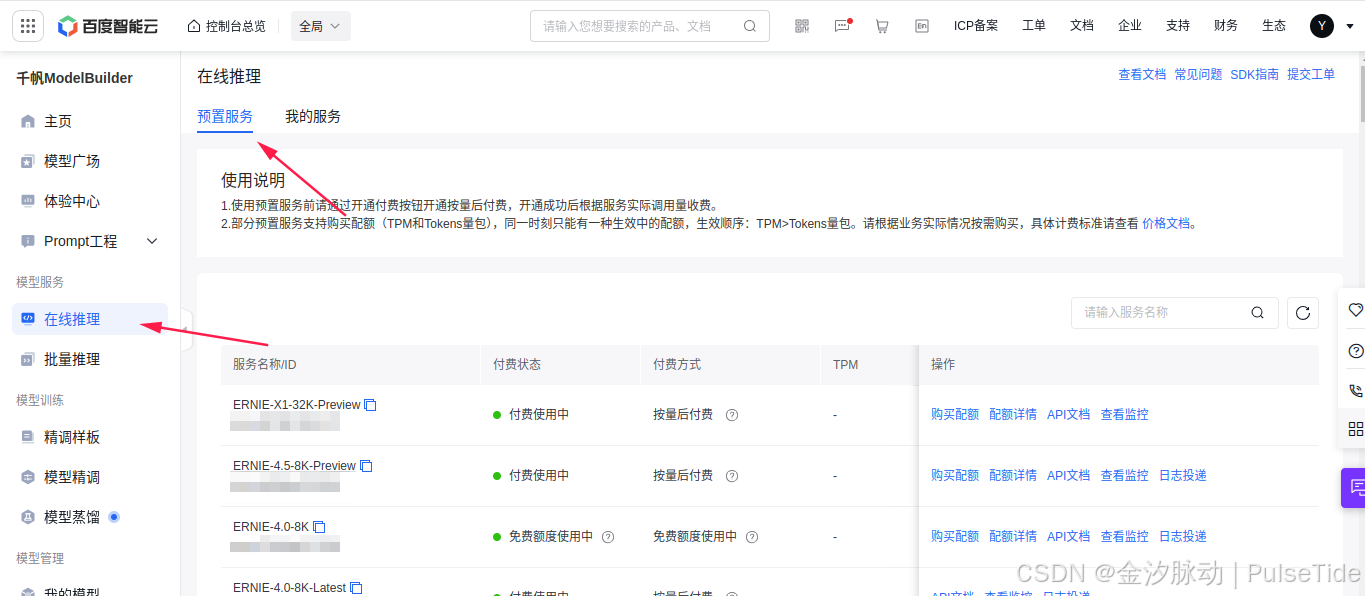Click the refresh button beside service search
1365x596 pixels.
coord(1303,313)
